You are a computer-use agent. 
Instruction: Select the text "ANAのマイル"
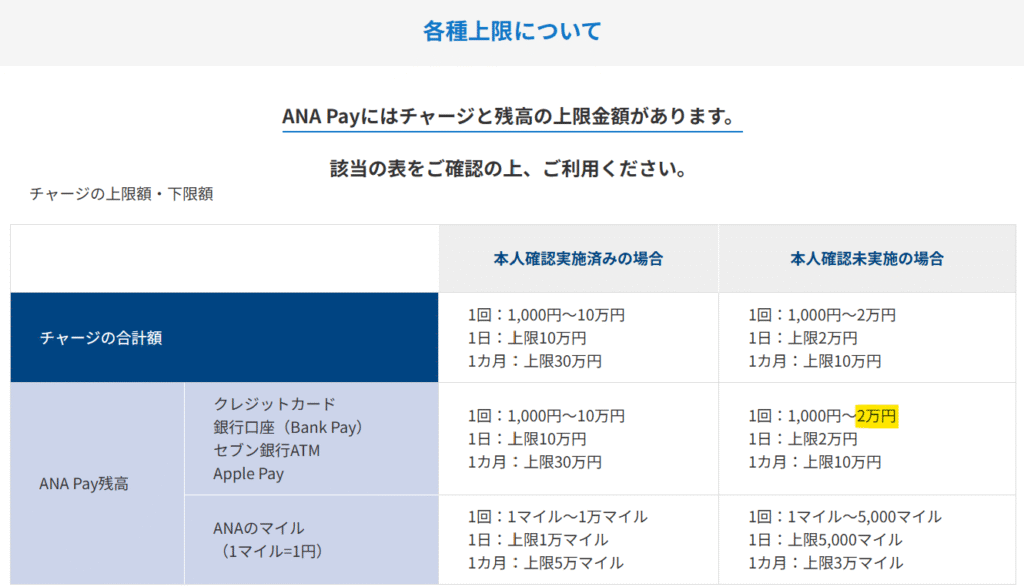[259, 528]
